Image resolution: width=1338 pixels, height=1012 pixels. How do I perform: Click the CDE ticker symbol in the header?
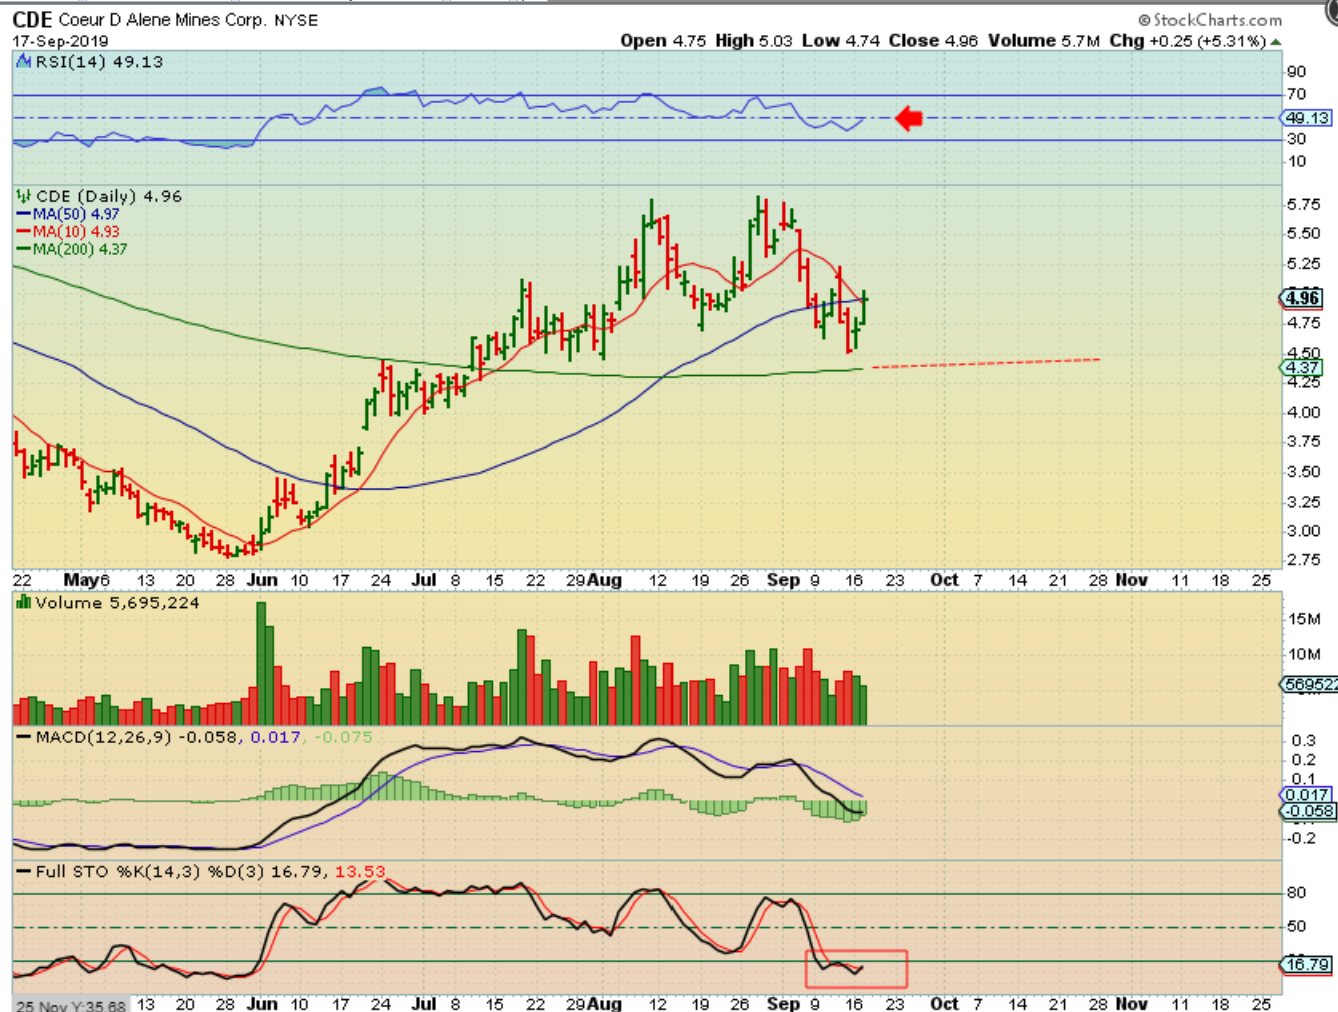(32, 19)
